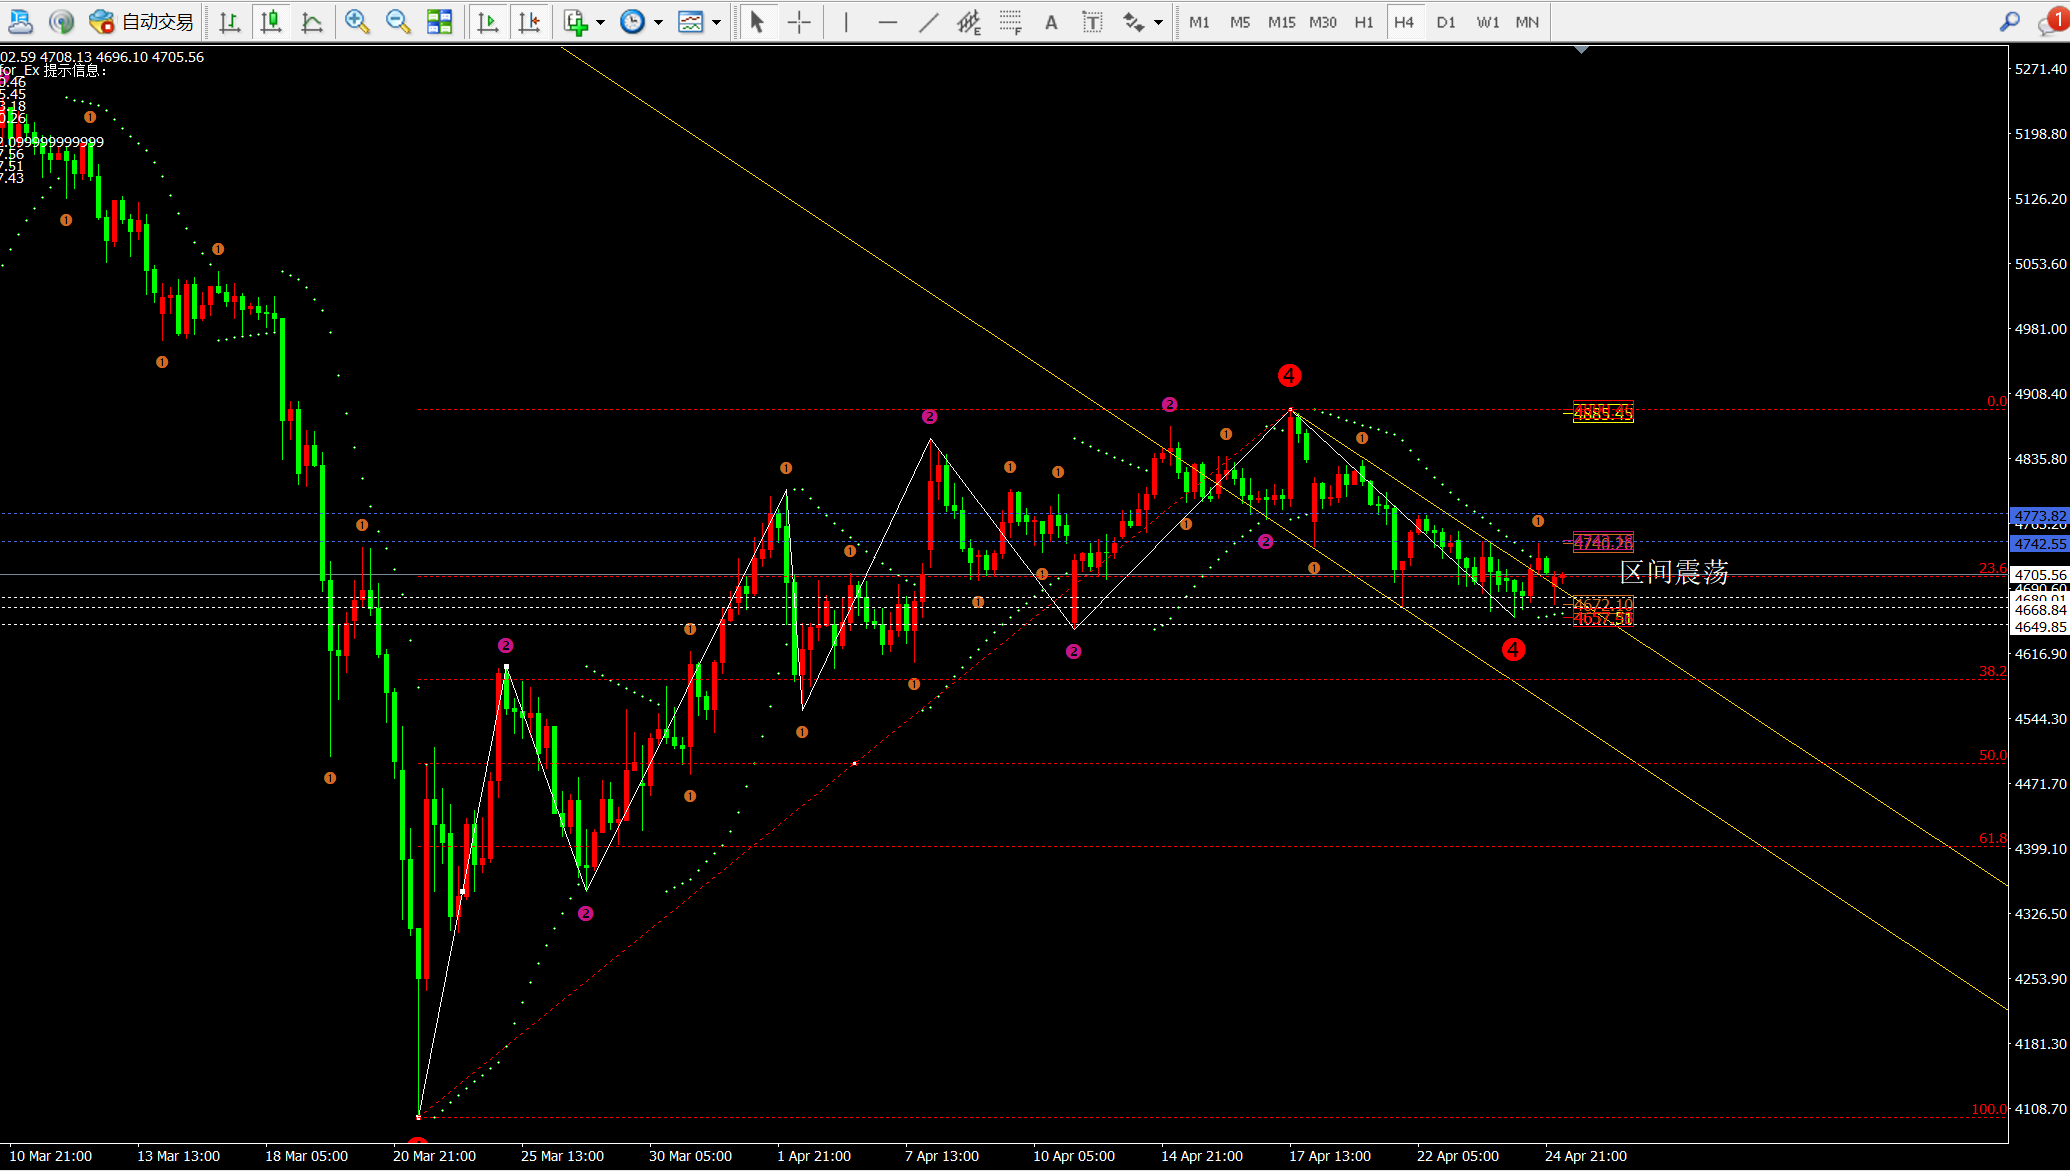2070x1171 pixels.
Task: Zoom in on the chart
Action: pyautogui.click(x=356, y=21)
